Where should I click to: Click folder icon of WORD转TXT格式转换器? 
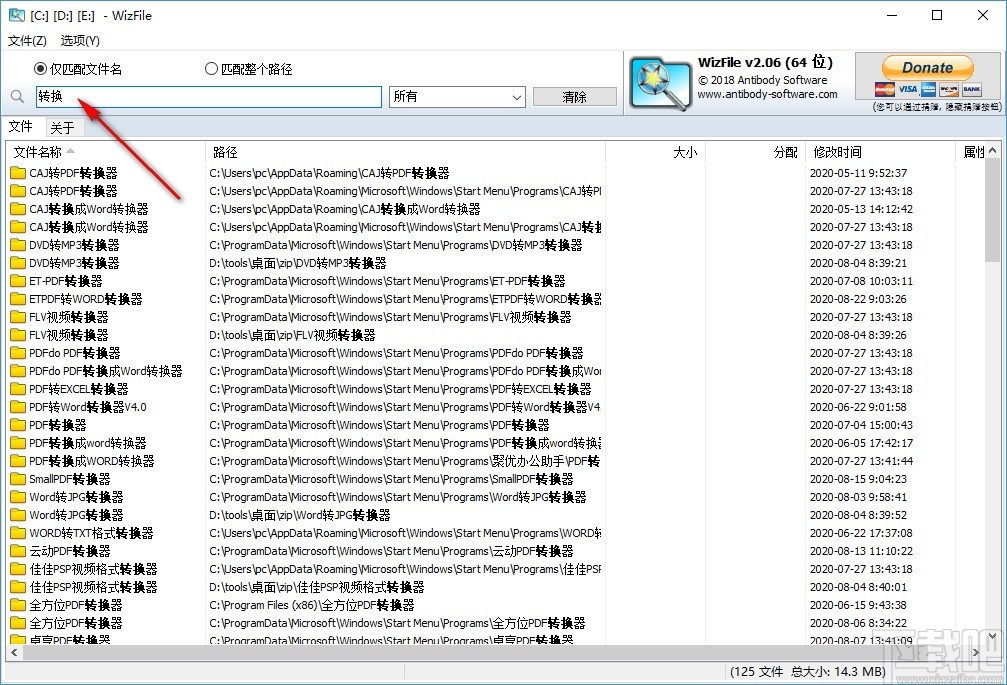18,533
